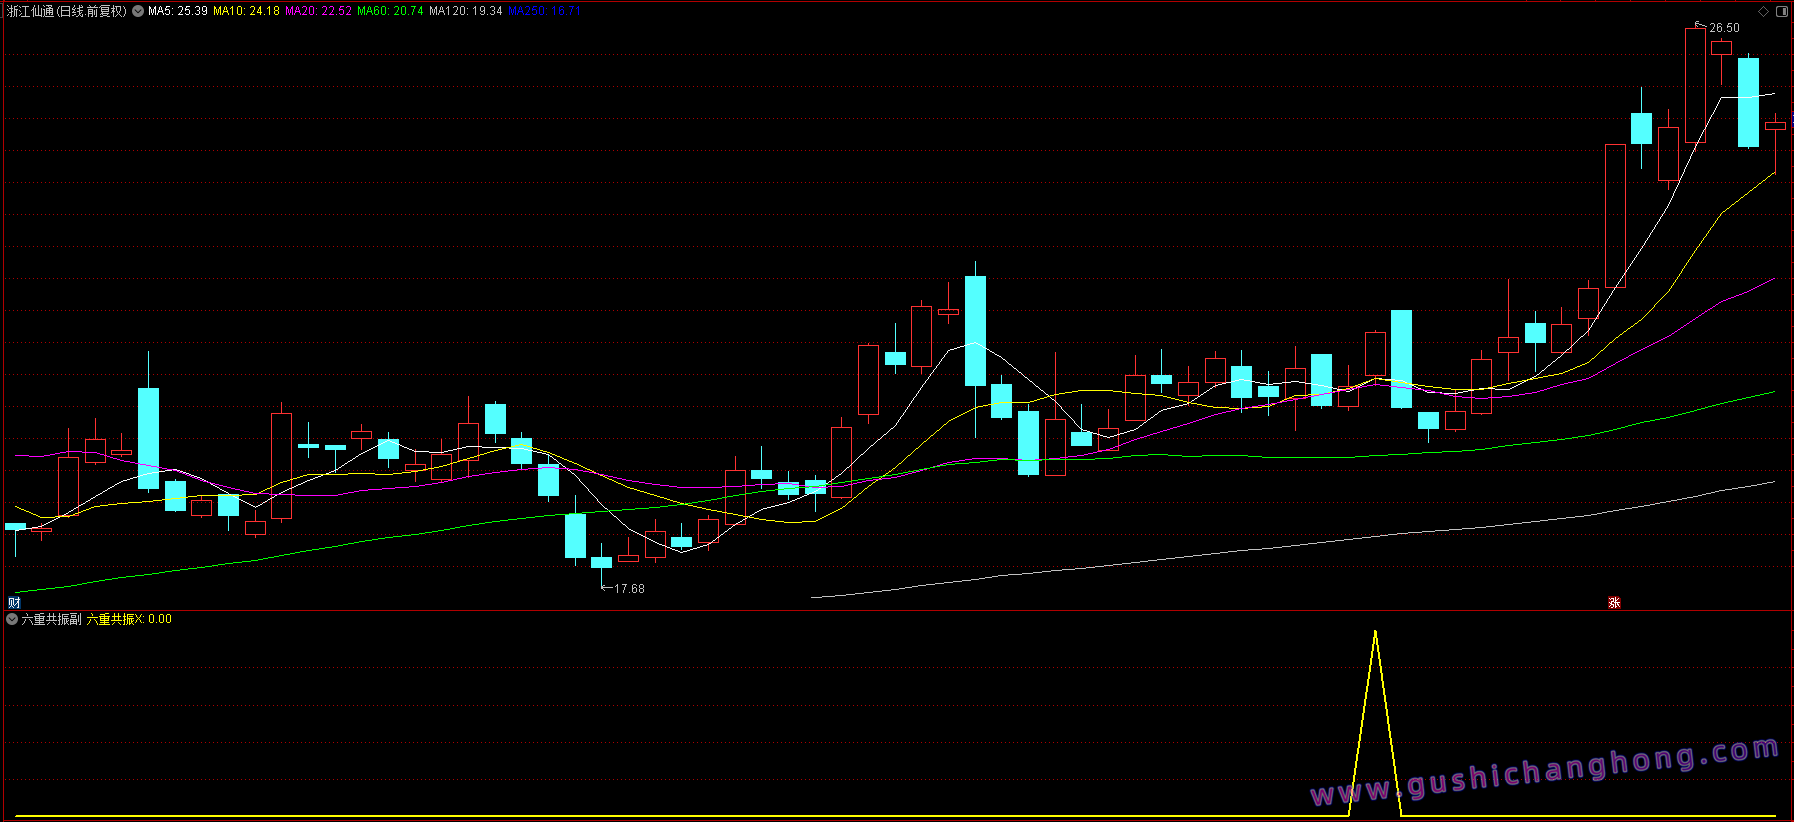Click the yellow 六重共振X: 0.00 value label
This screenshot has width=1794, height=822.
click(x=129, y=619)
